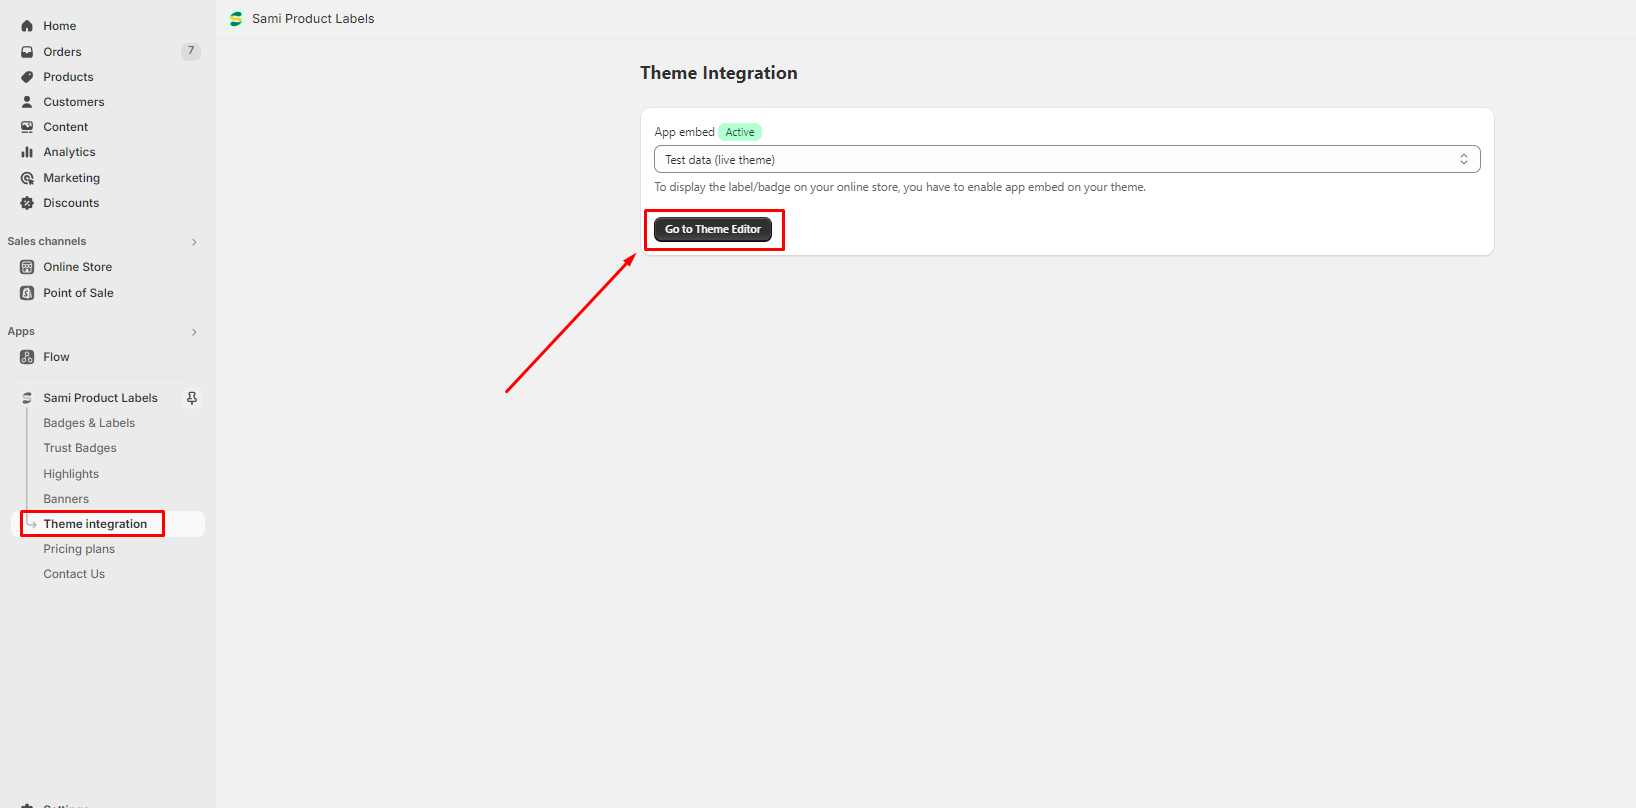Open Marketing via its target icon
Image resolution: width=1636 pixels, height=808 pixels.
coord(27,178)
